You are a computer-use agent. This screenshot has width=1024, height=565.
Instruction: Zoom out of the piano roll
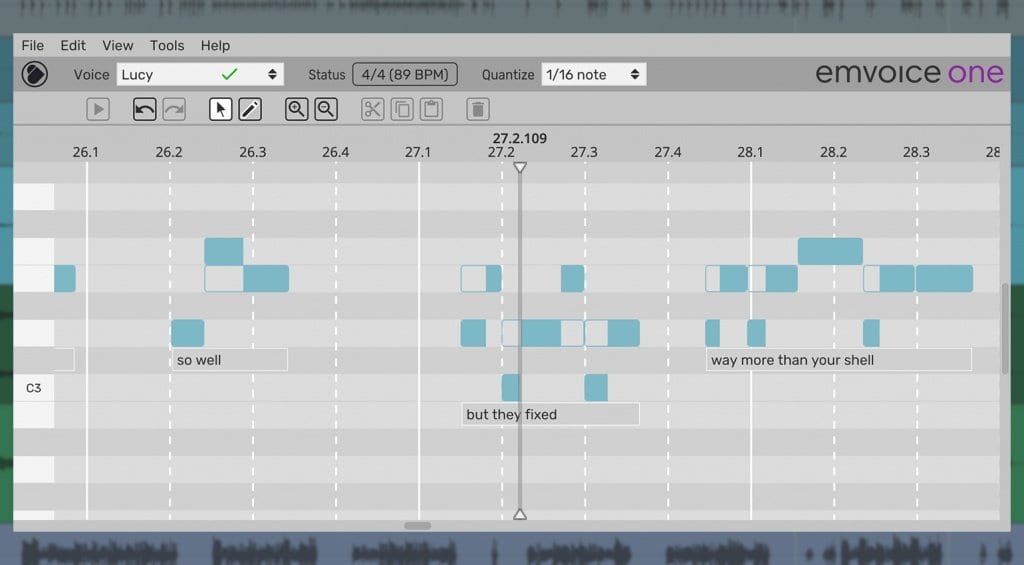[x=326, y=109]
